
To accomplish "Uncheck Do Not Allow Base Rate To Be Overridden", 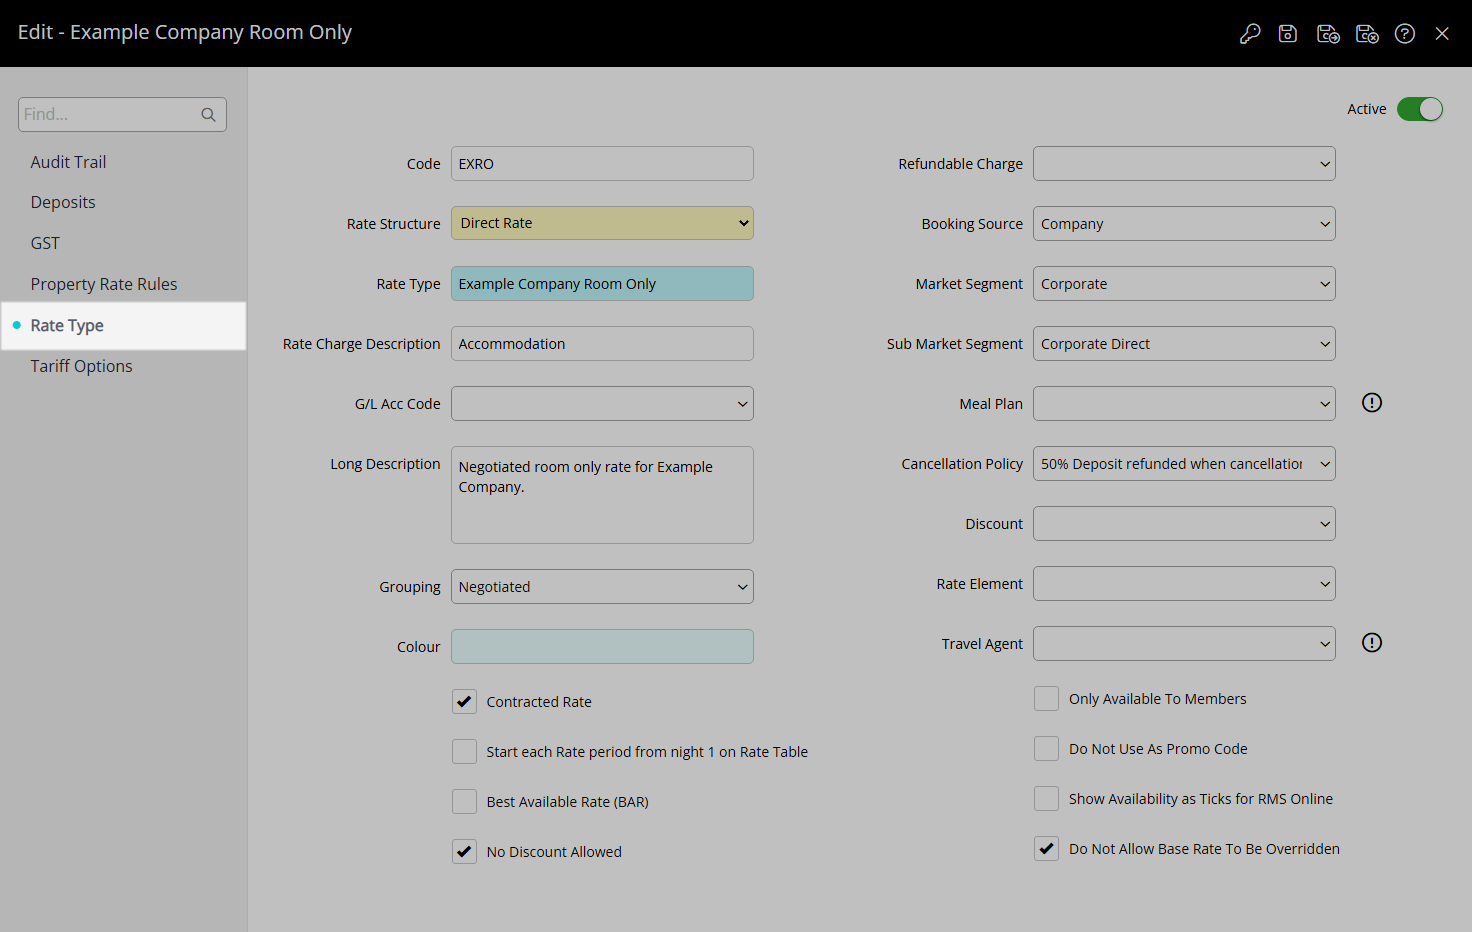I will [1046, 848].
